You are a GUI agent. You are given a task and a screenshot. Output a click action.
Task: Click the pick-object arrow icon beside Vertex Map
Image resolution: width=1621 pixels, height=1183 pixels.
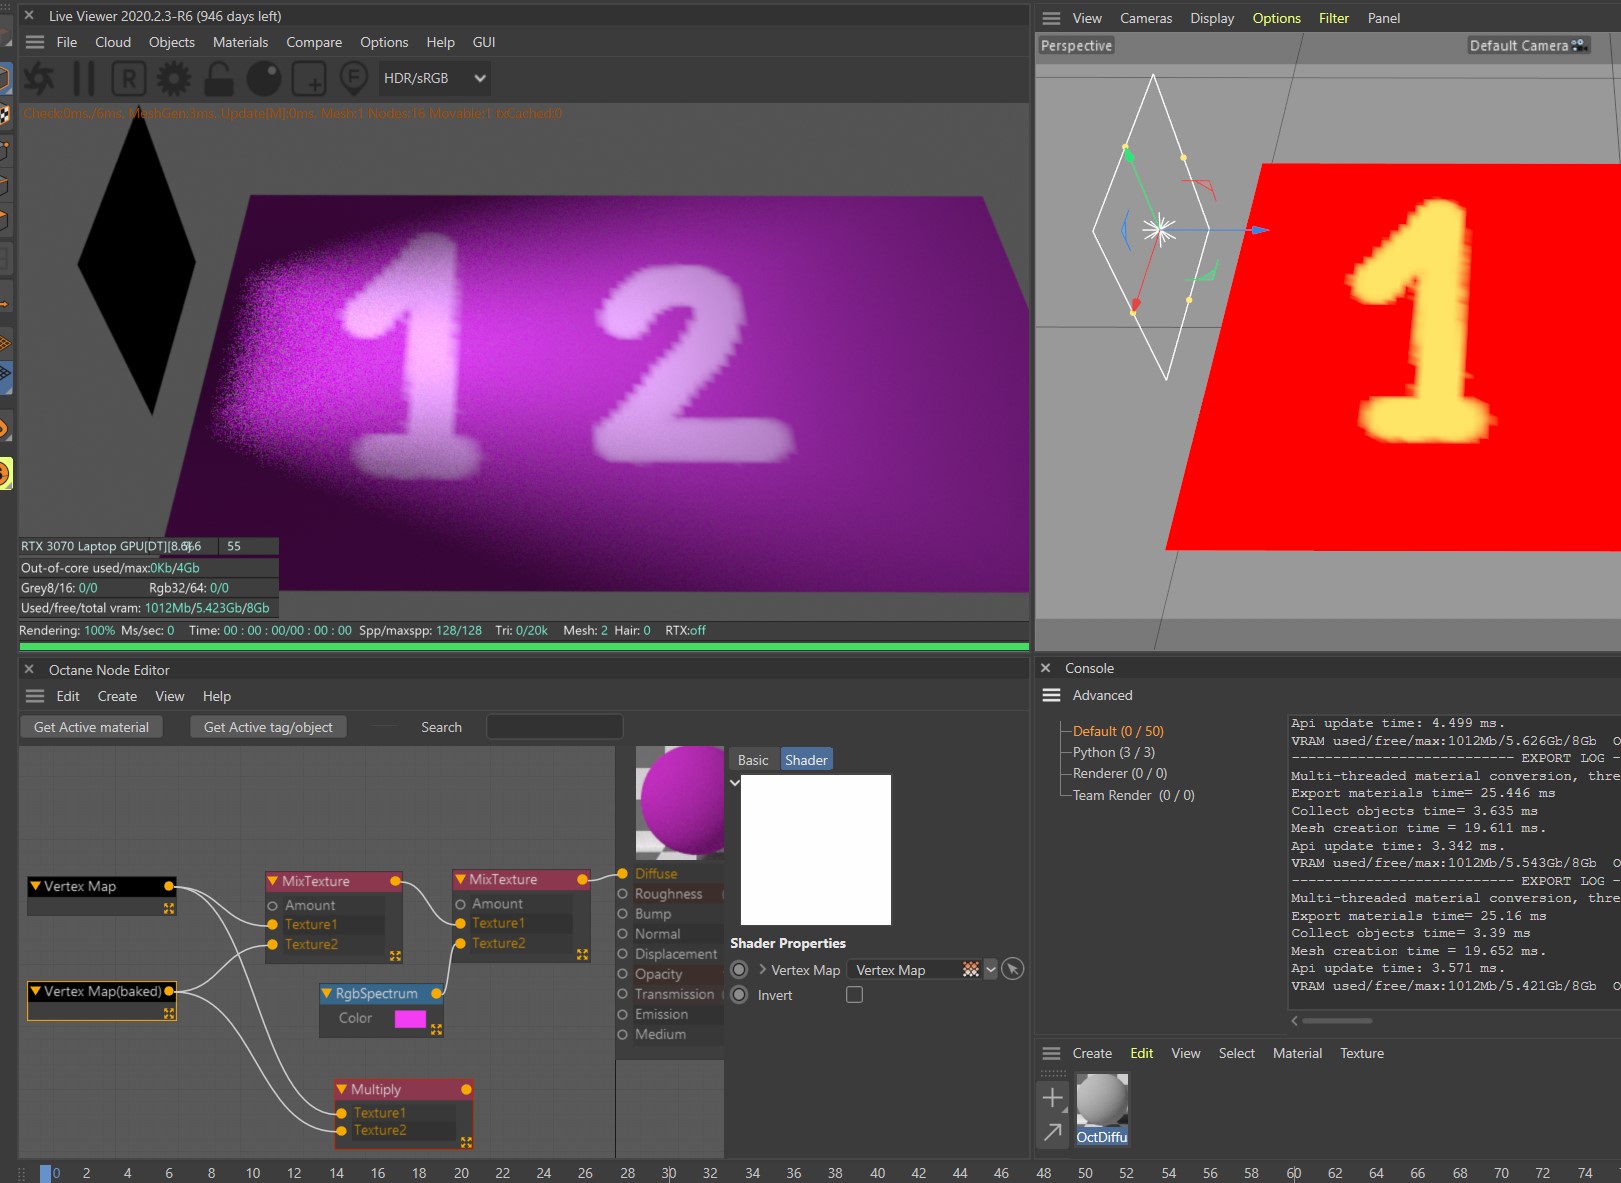click(1012, 969)
